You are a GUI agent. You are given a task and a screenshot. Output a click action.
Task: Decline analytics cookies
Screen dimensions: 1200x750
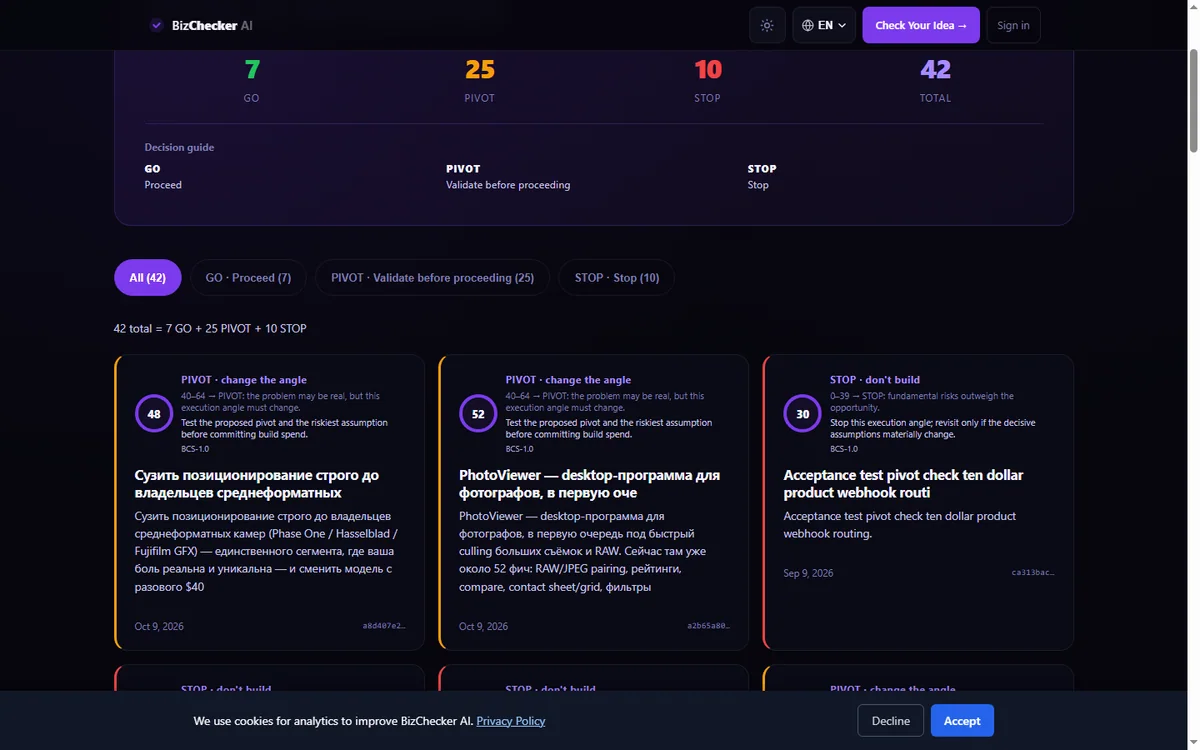pyautogui.click(x=891, y=721)
